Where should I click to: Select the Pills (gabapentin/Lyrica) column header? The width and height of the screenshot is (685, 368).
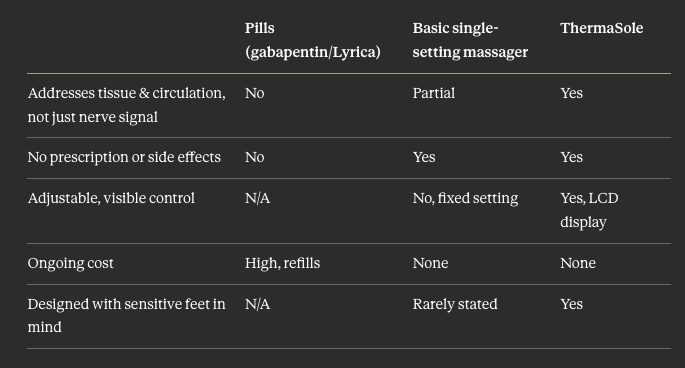pyautogui.click(x=312, y=40)
